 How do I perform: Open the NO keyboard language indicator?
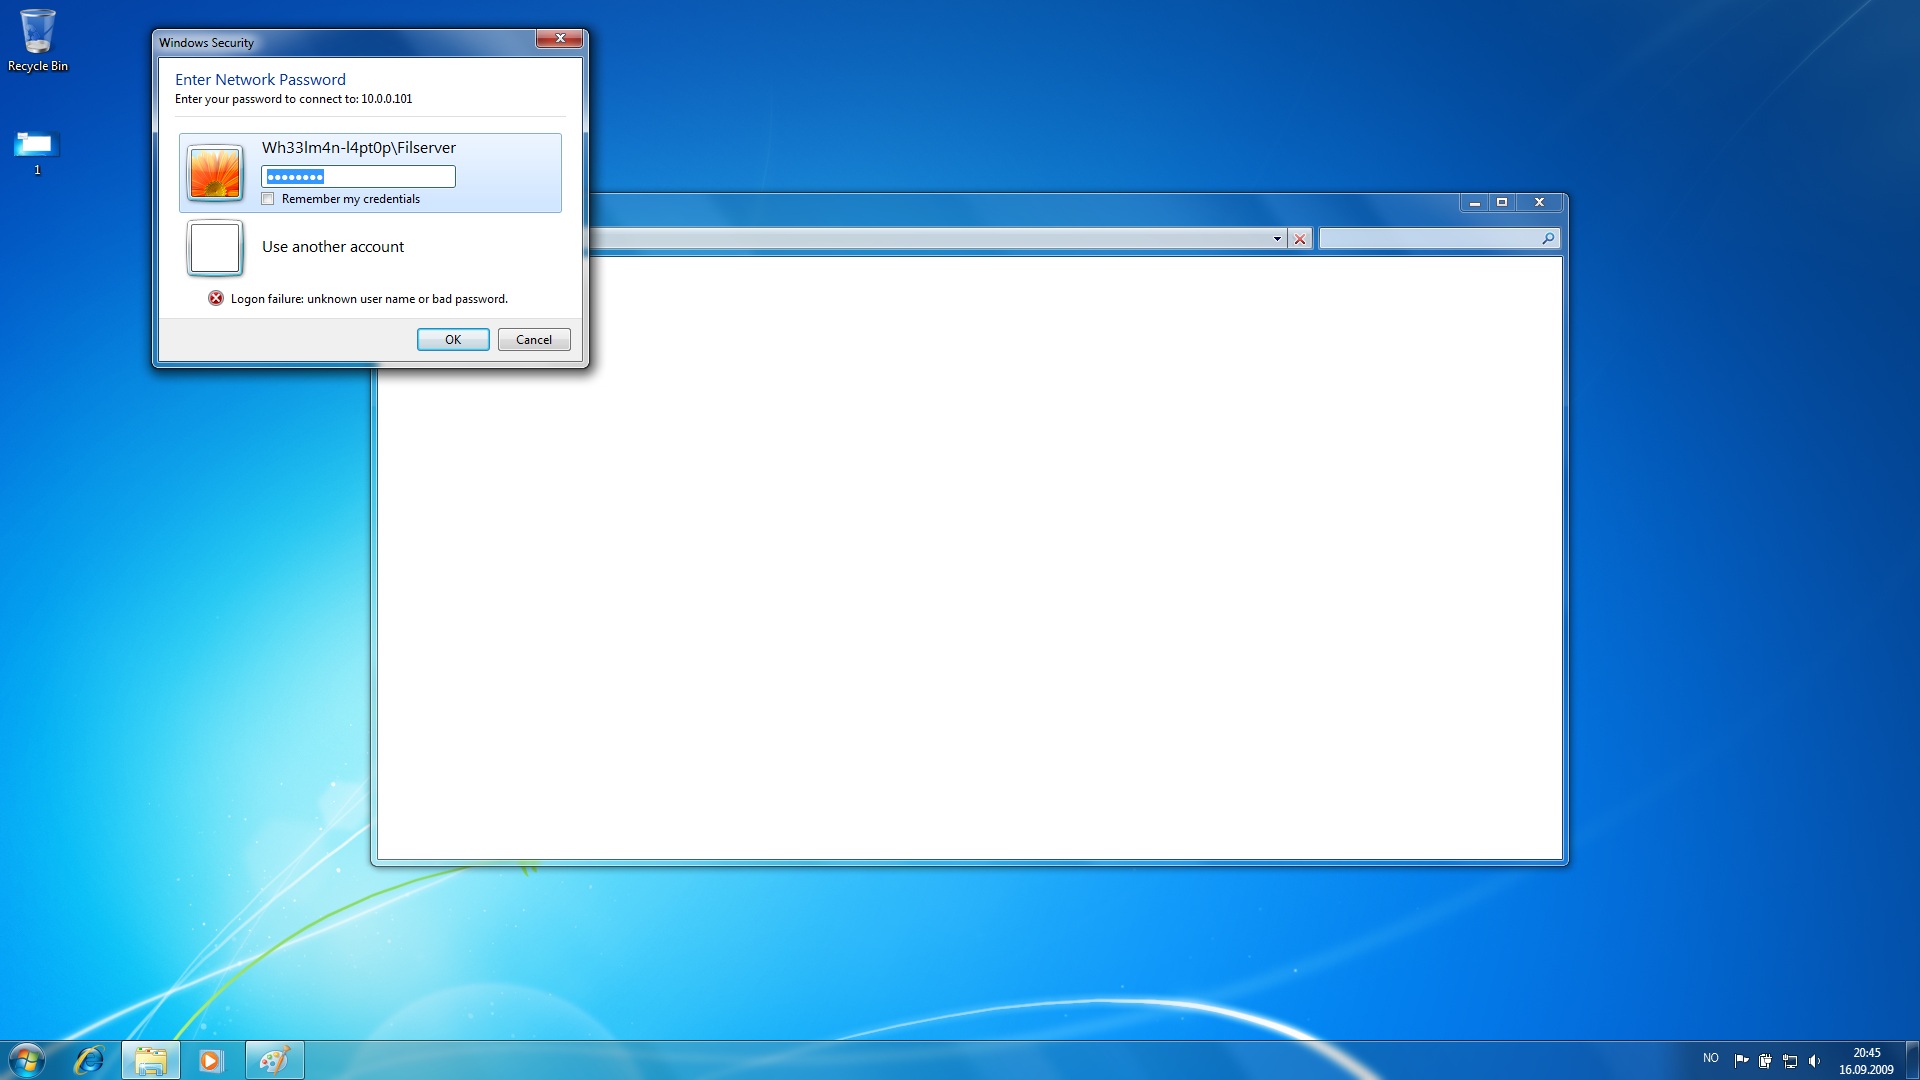pos(1711,1058)
